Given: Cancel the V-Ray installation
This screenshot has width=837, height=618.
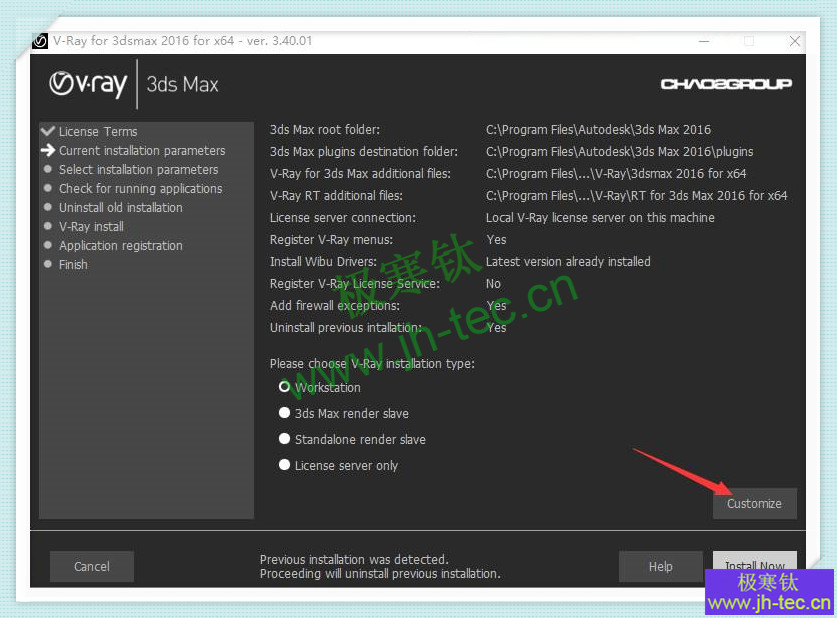Looking at the screenshot, I should [92, 566].
